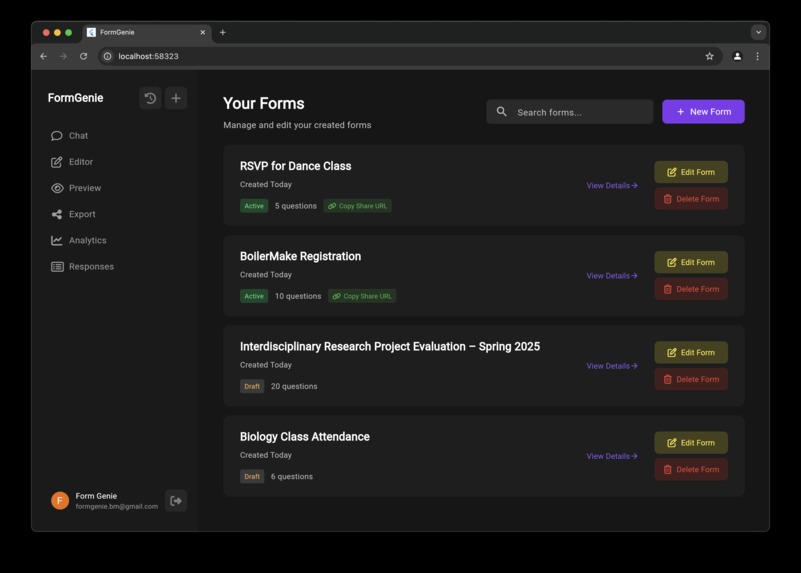Click the Active badge on RSVP for Dance Class
Viewport: 801px width, 573px height.
pyautogui.click(x=254, y=206)
